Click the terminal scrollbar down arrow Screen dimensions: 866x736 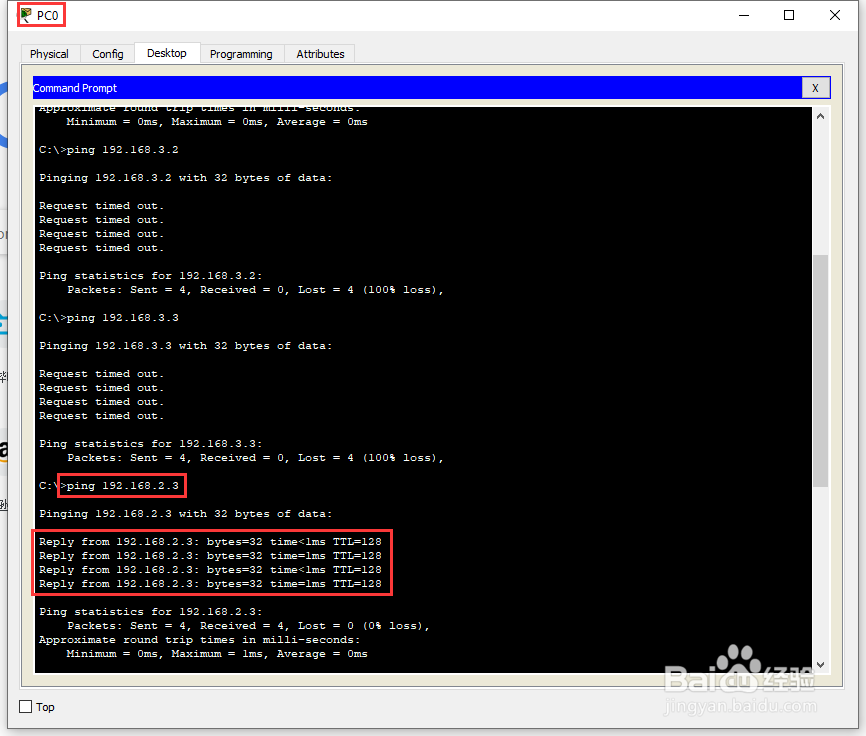pyautogui.click(x=820, y=664)
